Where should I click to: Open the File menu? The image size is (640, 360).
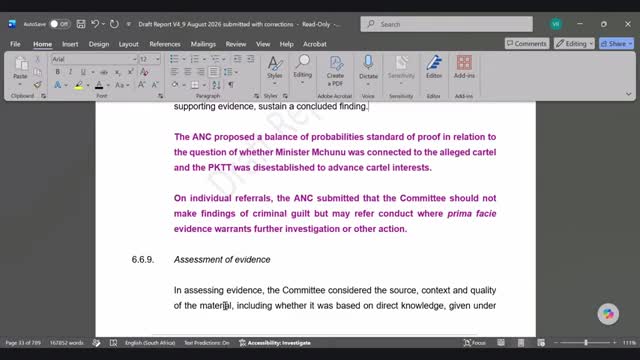tap(15, 44)
